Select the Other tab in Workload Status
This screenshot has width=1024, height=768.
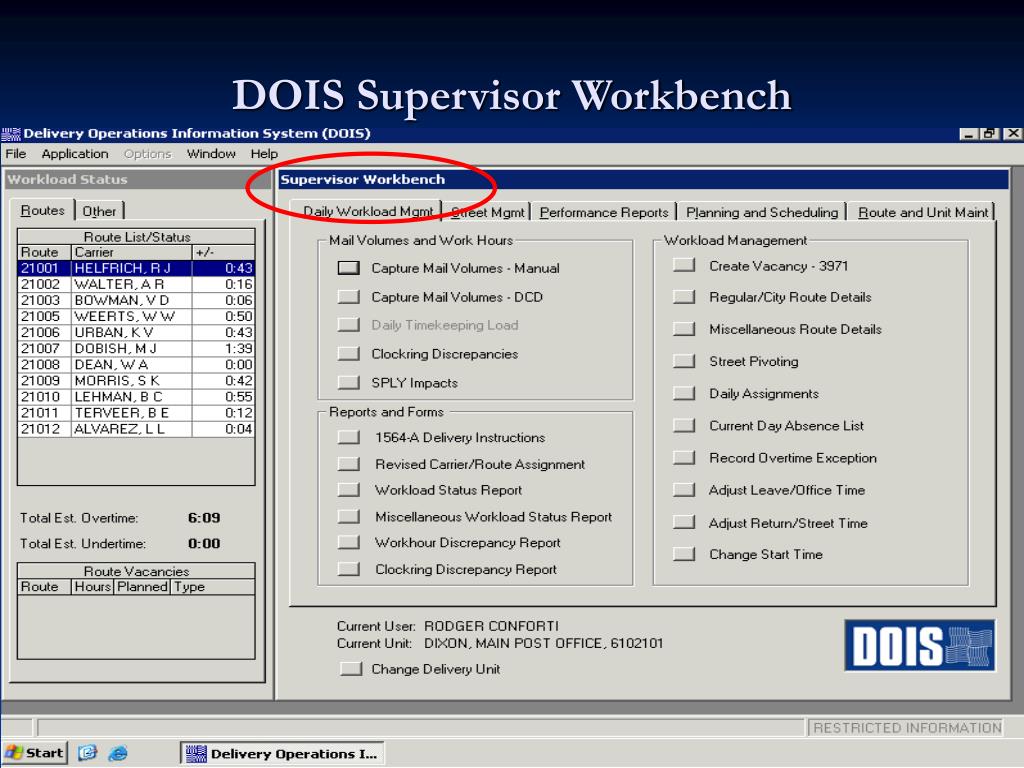[99, 211]
